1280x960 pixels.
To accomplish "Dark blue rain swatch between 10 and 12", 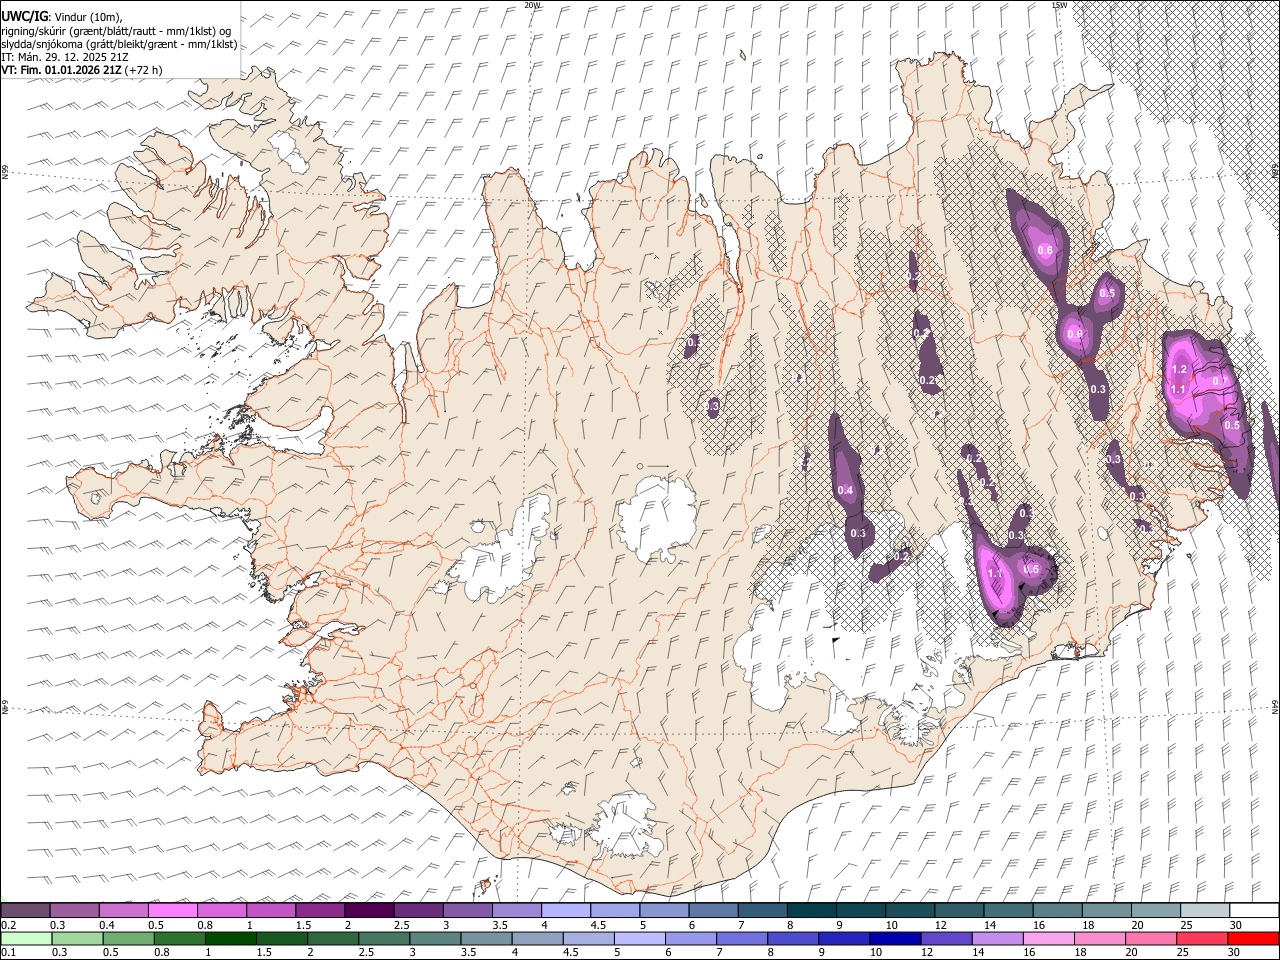I will click(x=896, y=938).
